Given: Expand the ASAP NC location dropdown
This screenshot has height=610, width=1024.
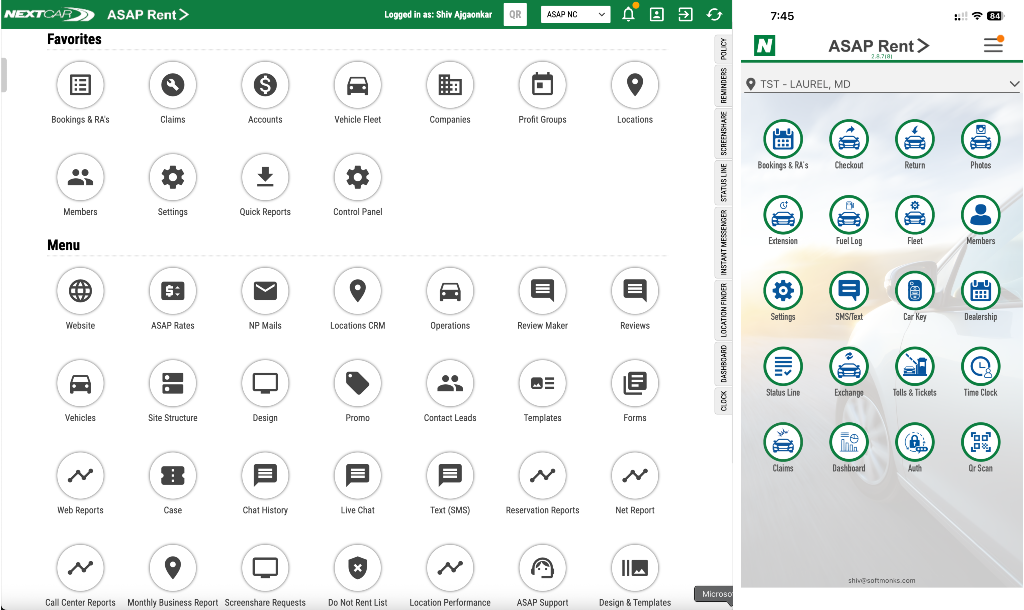Looking at the screenshot, I should tap(576, 15).
